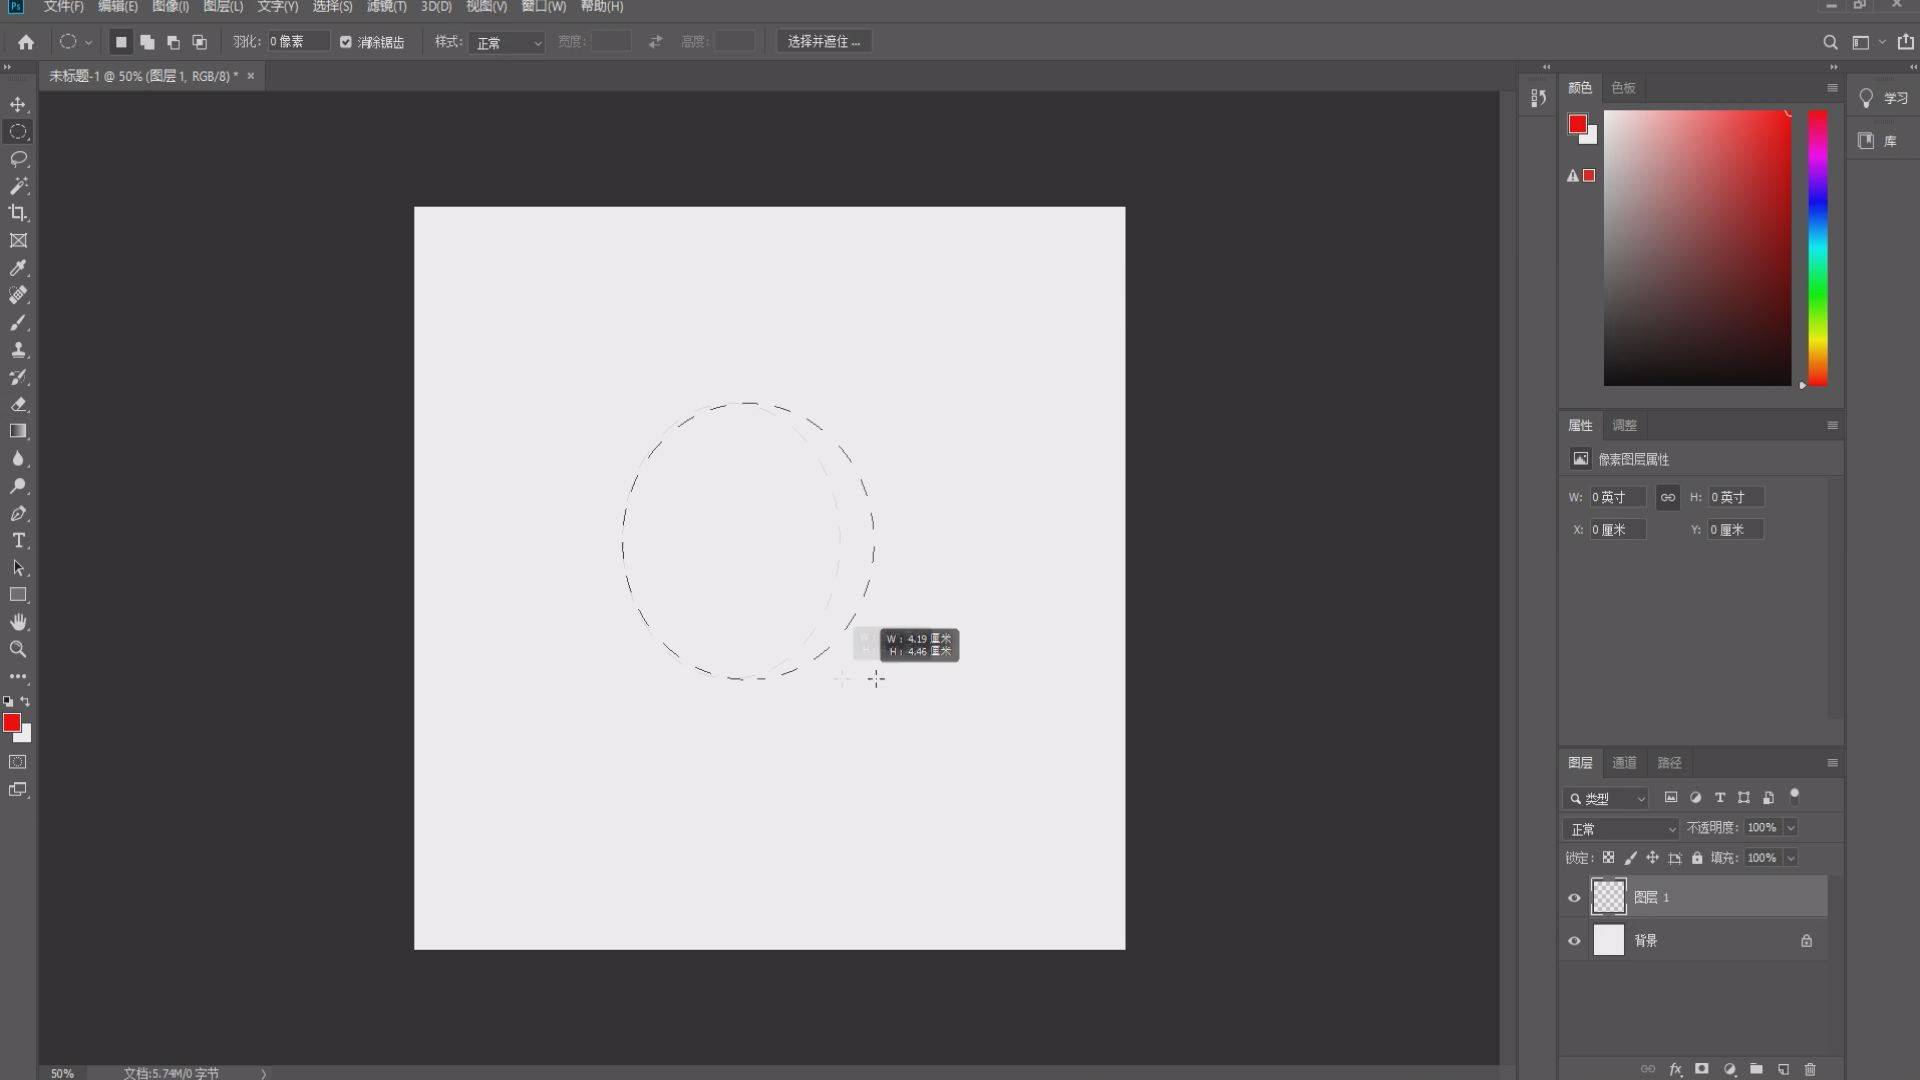The image size is (1920, 1080).
Task: Toggle visibility of 背景 layer
Action: [1573, 940]
